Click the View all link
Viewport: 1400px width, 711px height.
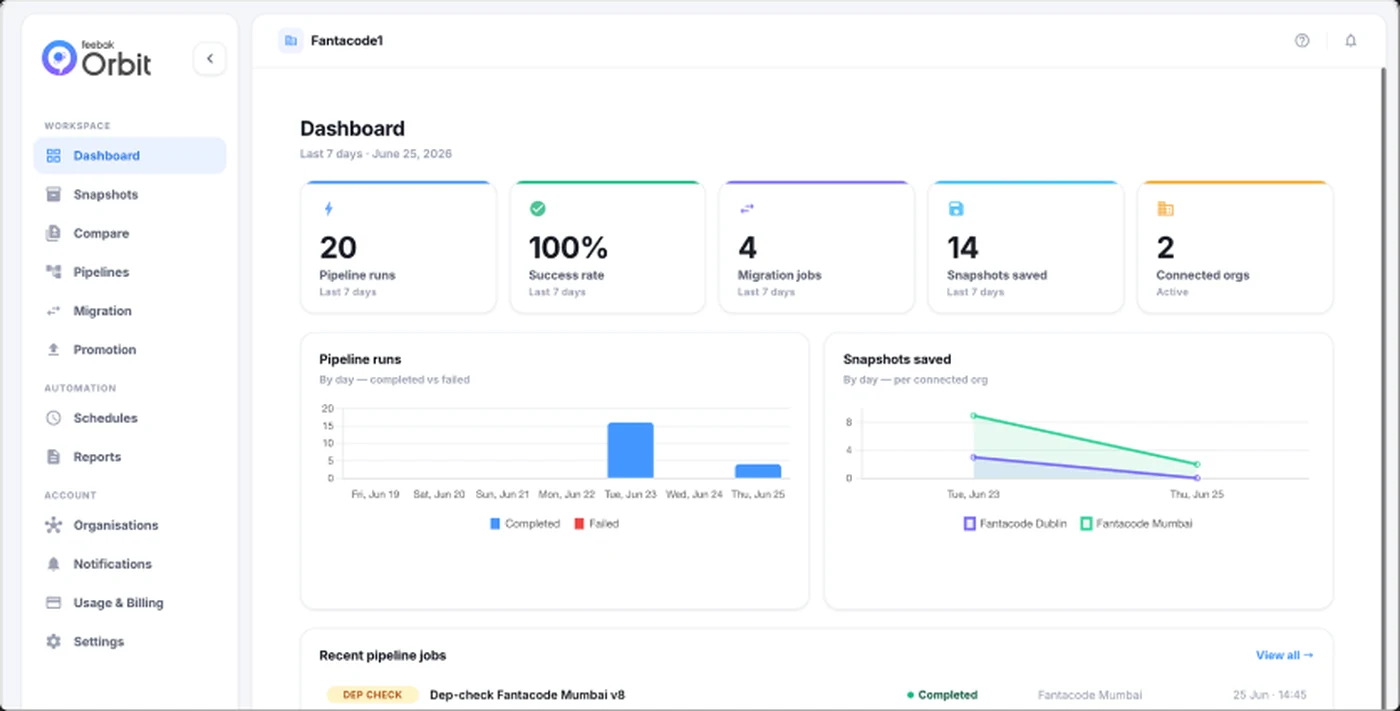point(1284,656)
